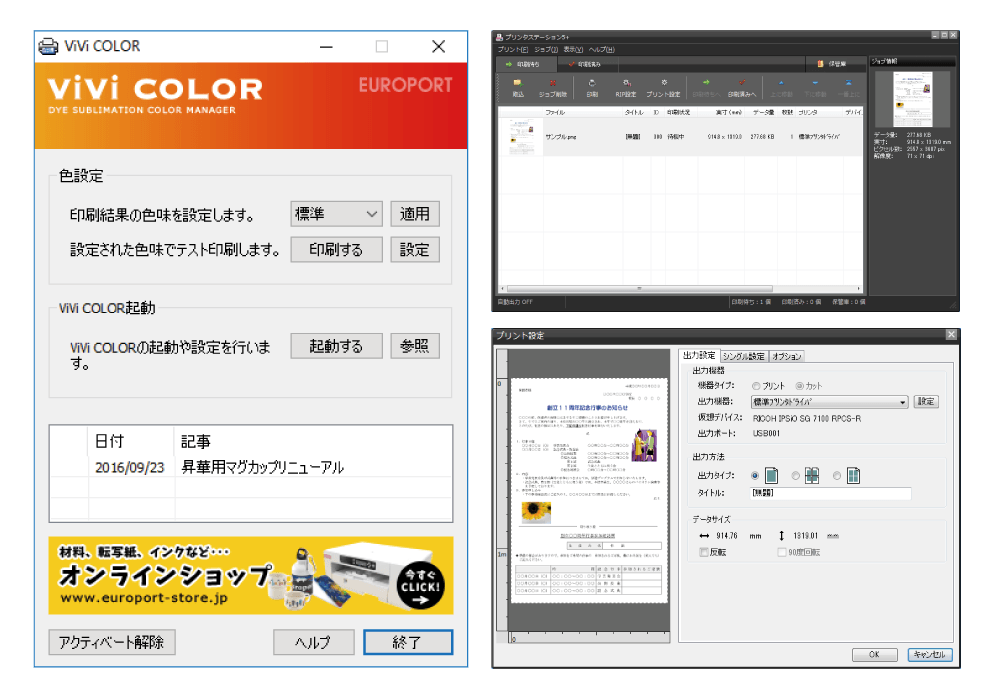The width and height of the screenshot is (1000, 700).
Task: Select the third 出力タイプ radio button
Action: point(837,476)
